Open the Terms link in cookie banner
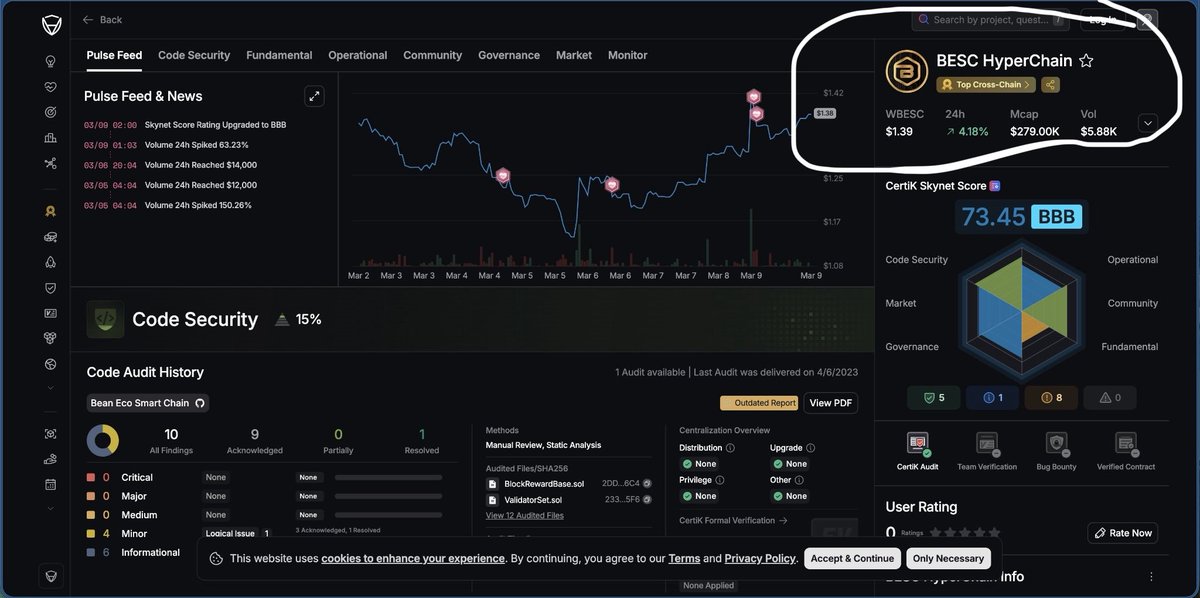Image resolution: width=1200 pixels, height=598 pixels. 684,558
